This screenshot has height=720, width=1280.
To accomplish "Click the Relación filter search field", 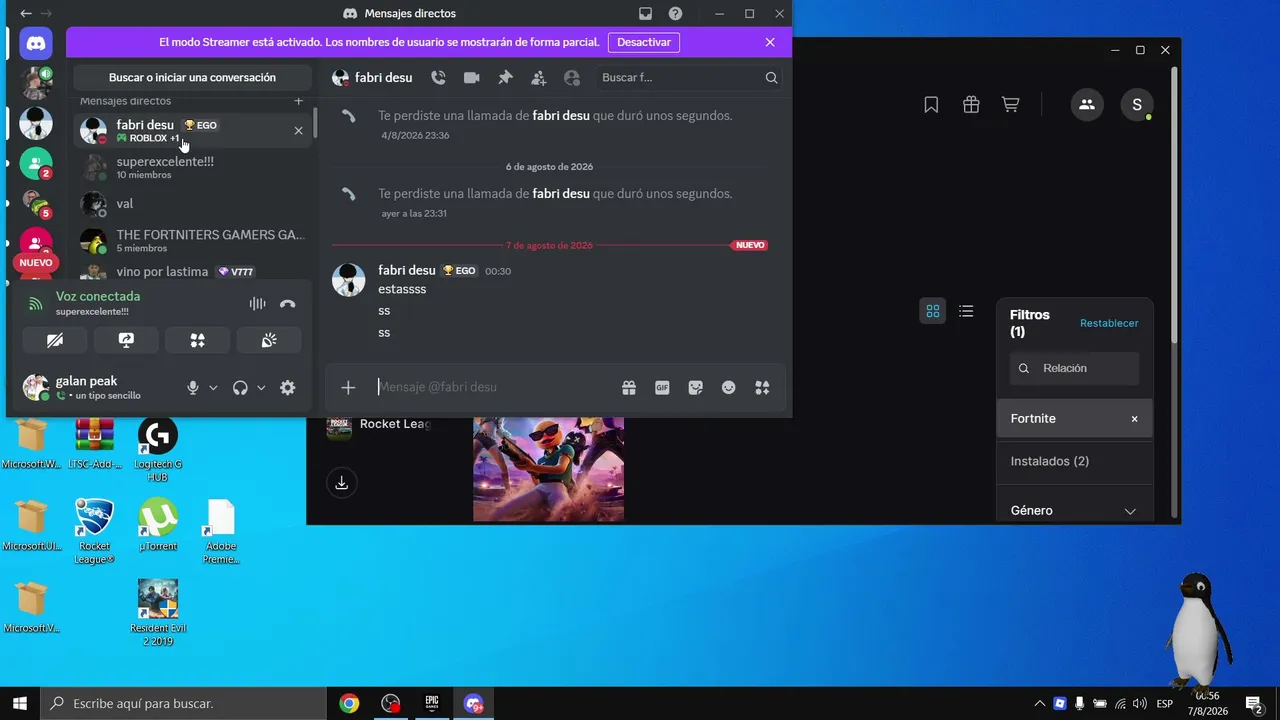I will (1075, 368).
